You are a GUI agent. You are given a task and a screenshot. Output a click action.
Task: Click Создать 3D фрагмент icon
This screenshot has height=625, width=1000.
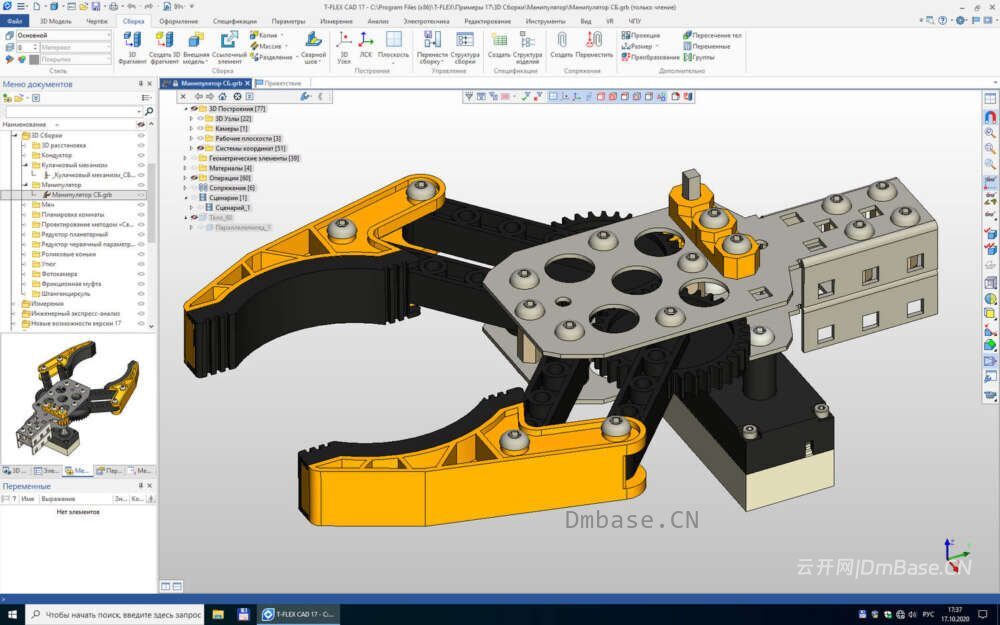(x=164, y=41)
